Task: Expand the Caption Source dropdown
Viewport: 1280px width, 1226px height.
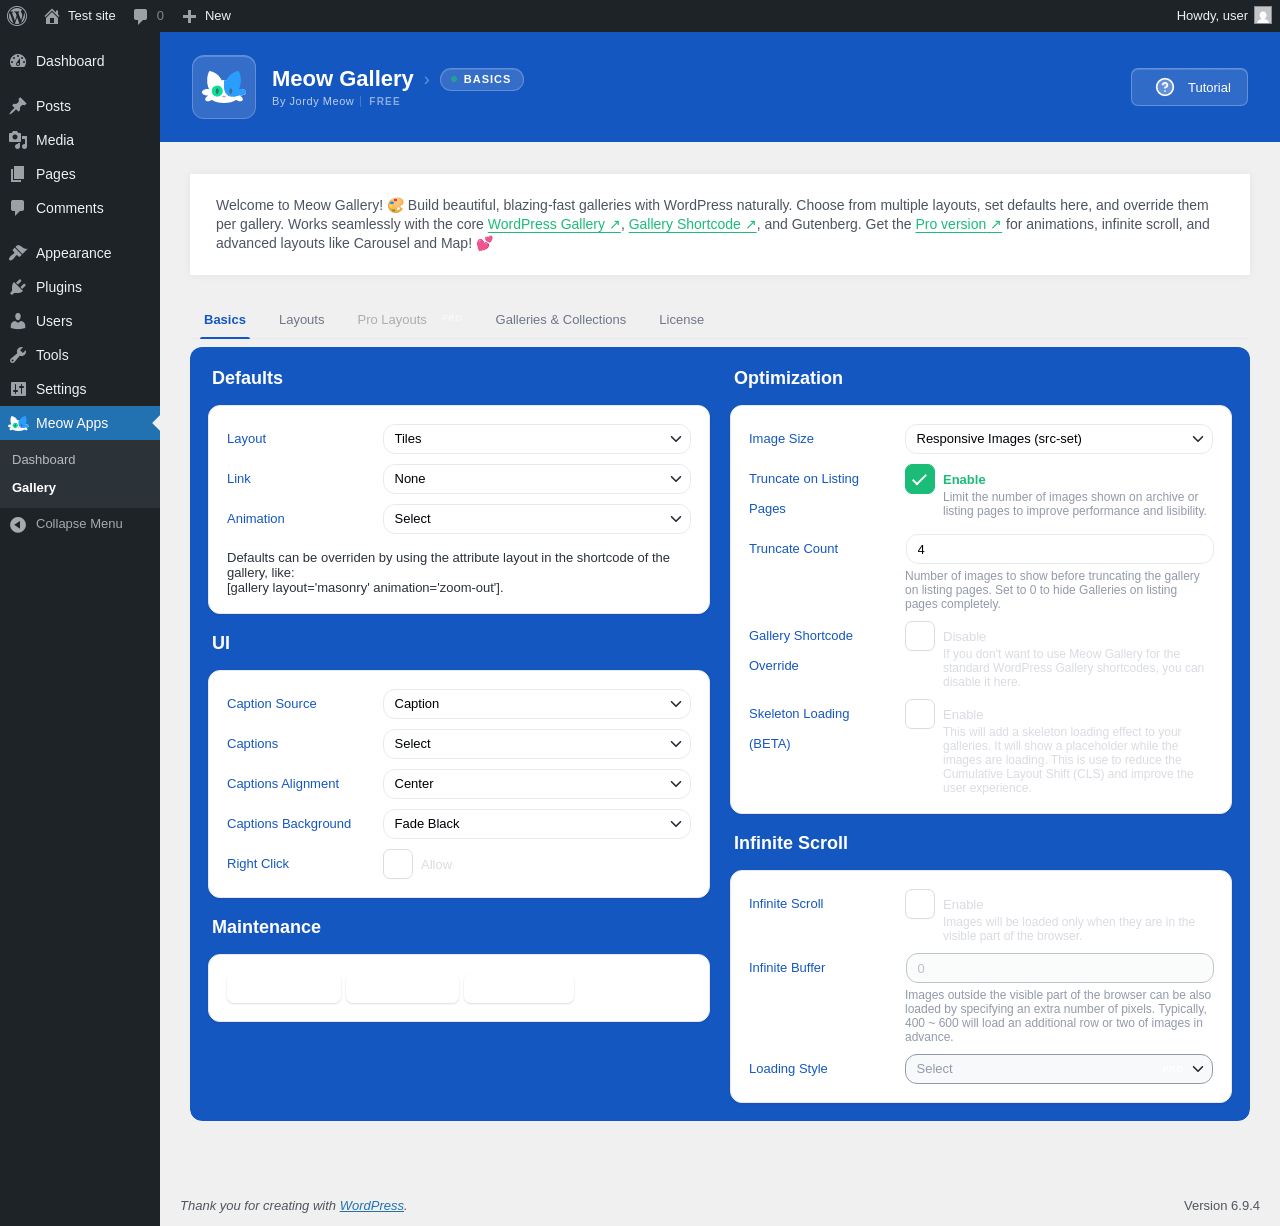Action: tap(537, 704)
